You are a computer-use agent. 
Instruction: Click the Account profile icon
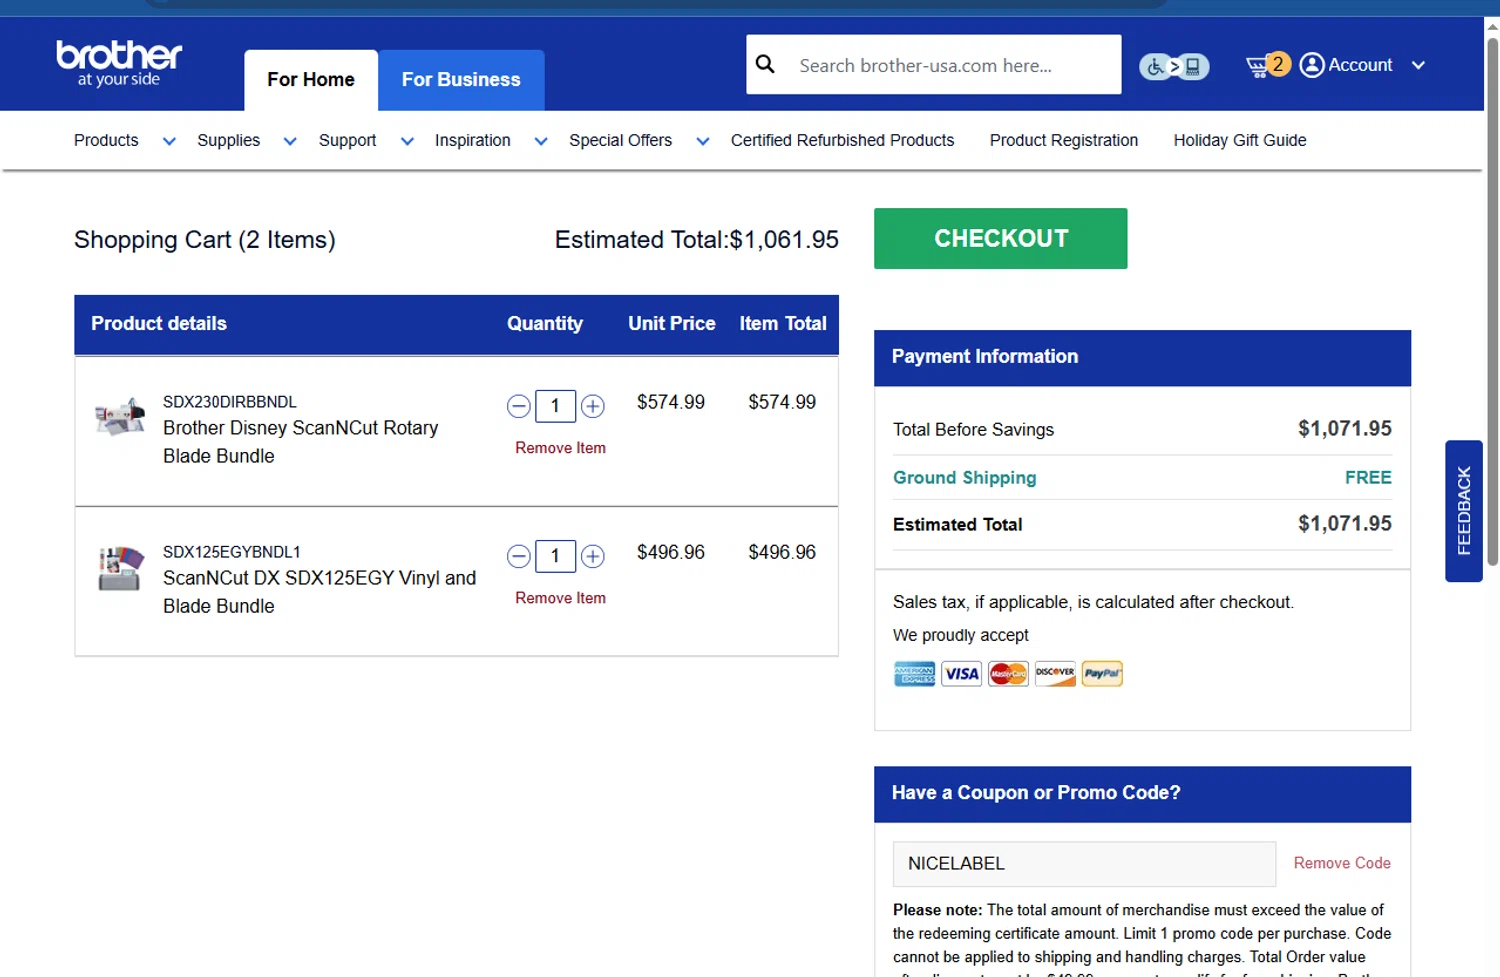coord(1312,65)
